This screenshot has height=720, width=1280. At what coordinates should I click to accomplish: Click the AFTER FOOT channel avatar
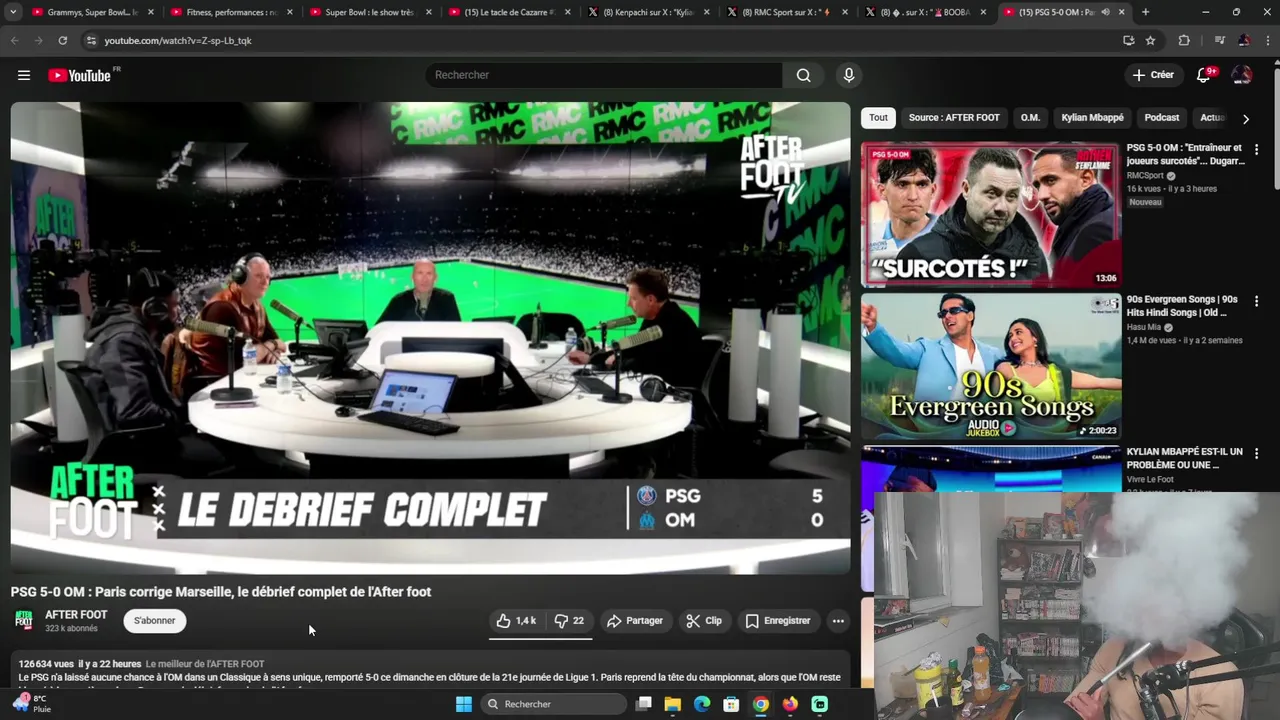pyautogui.click(x=24, y=621)
